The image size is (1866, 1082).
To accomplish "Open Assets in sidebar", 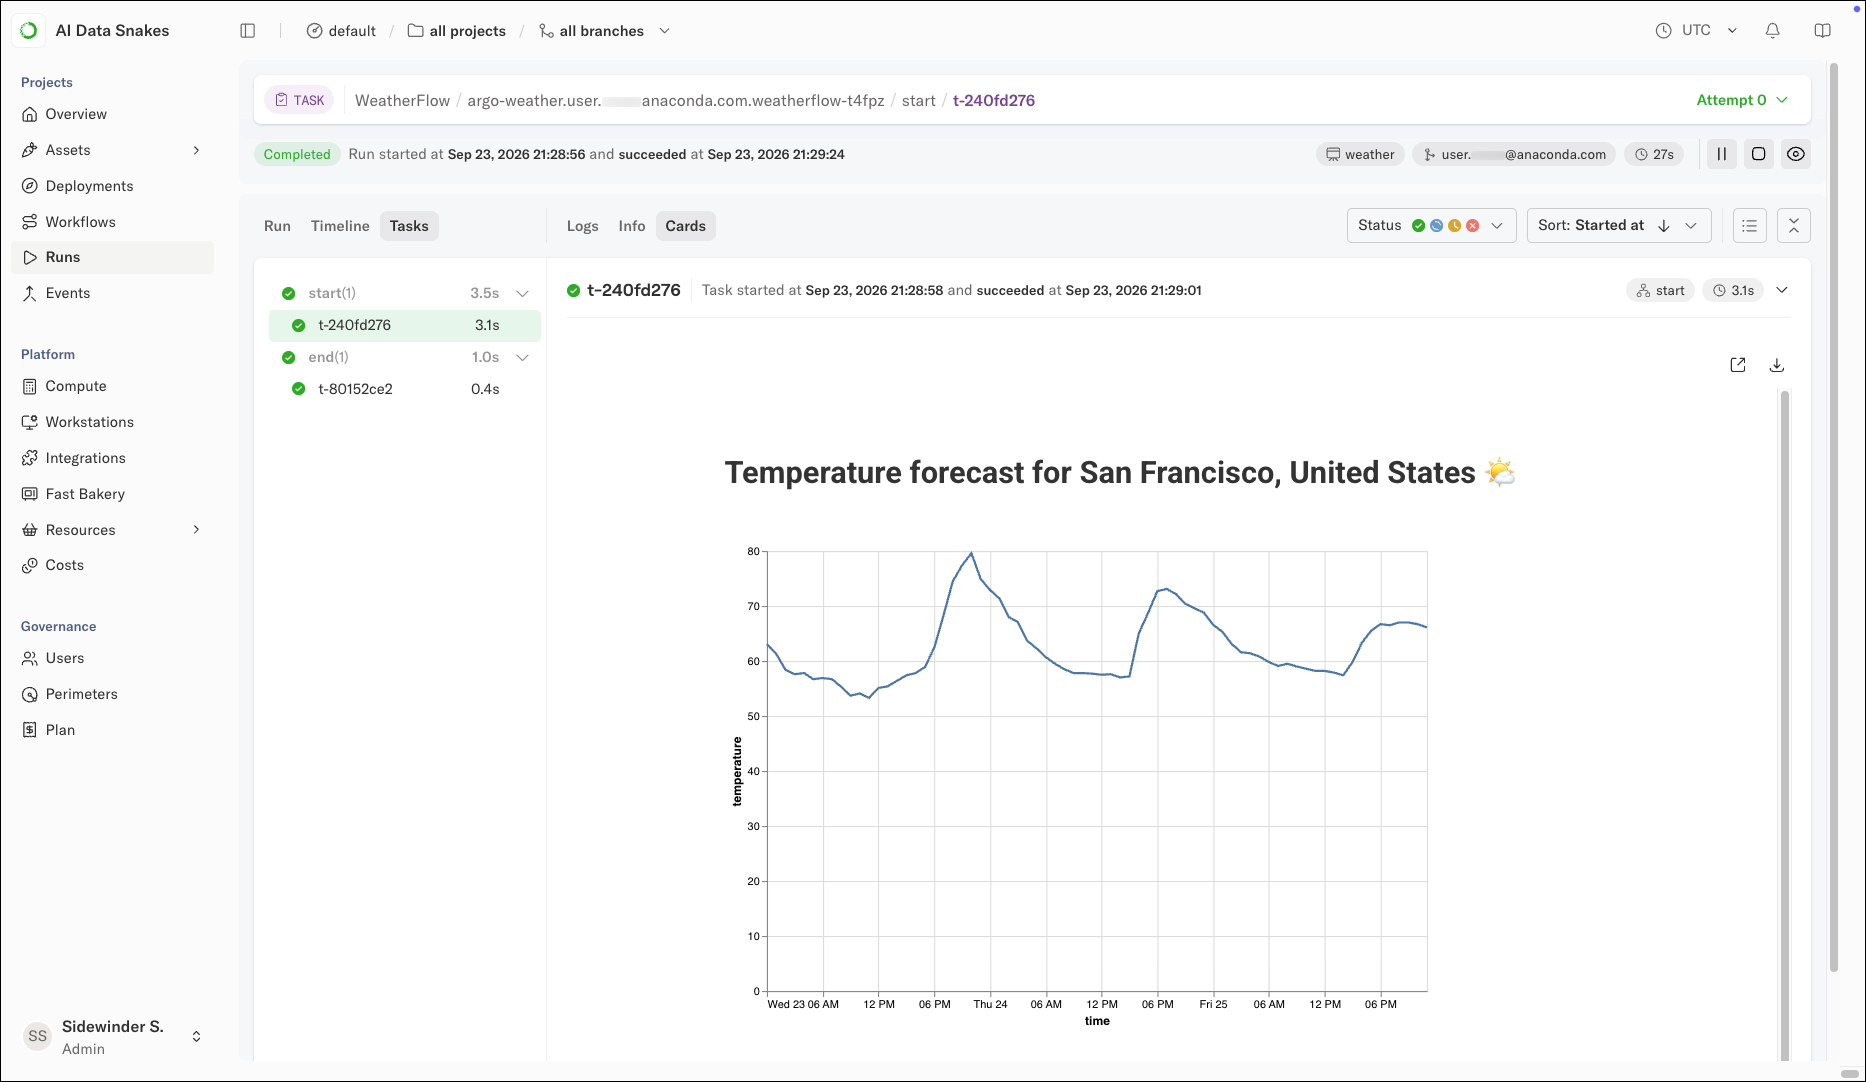I will point(113,150).
